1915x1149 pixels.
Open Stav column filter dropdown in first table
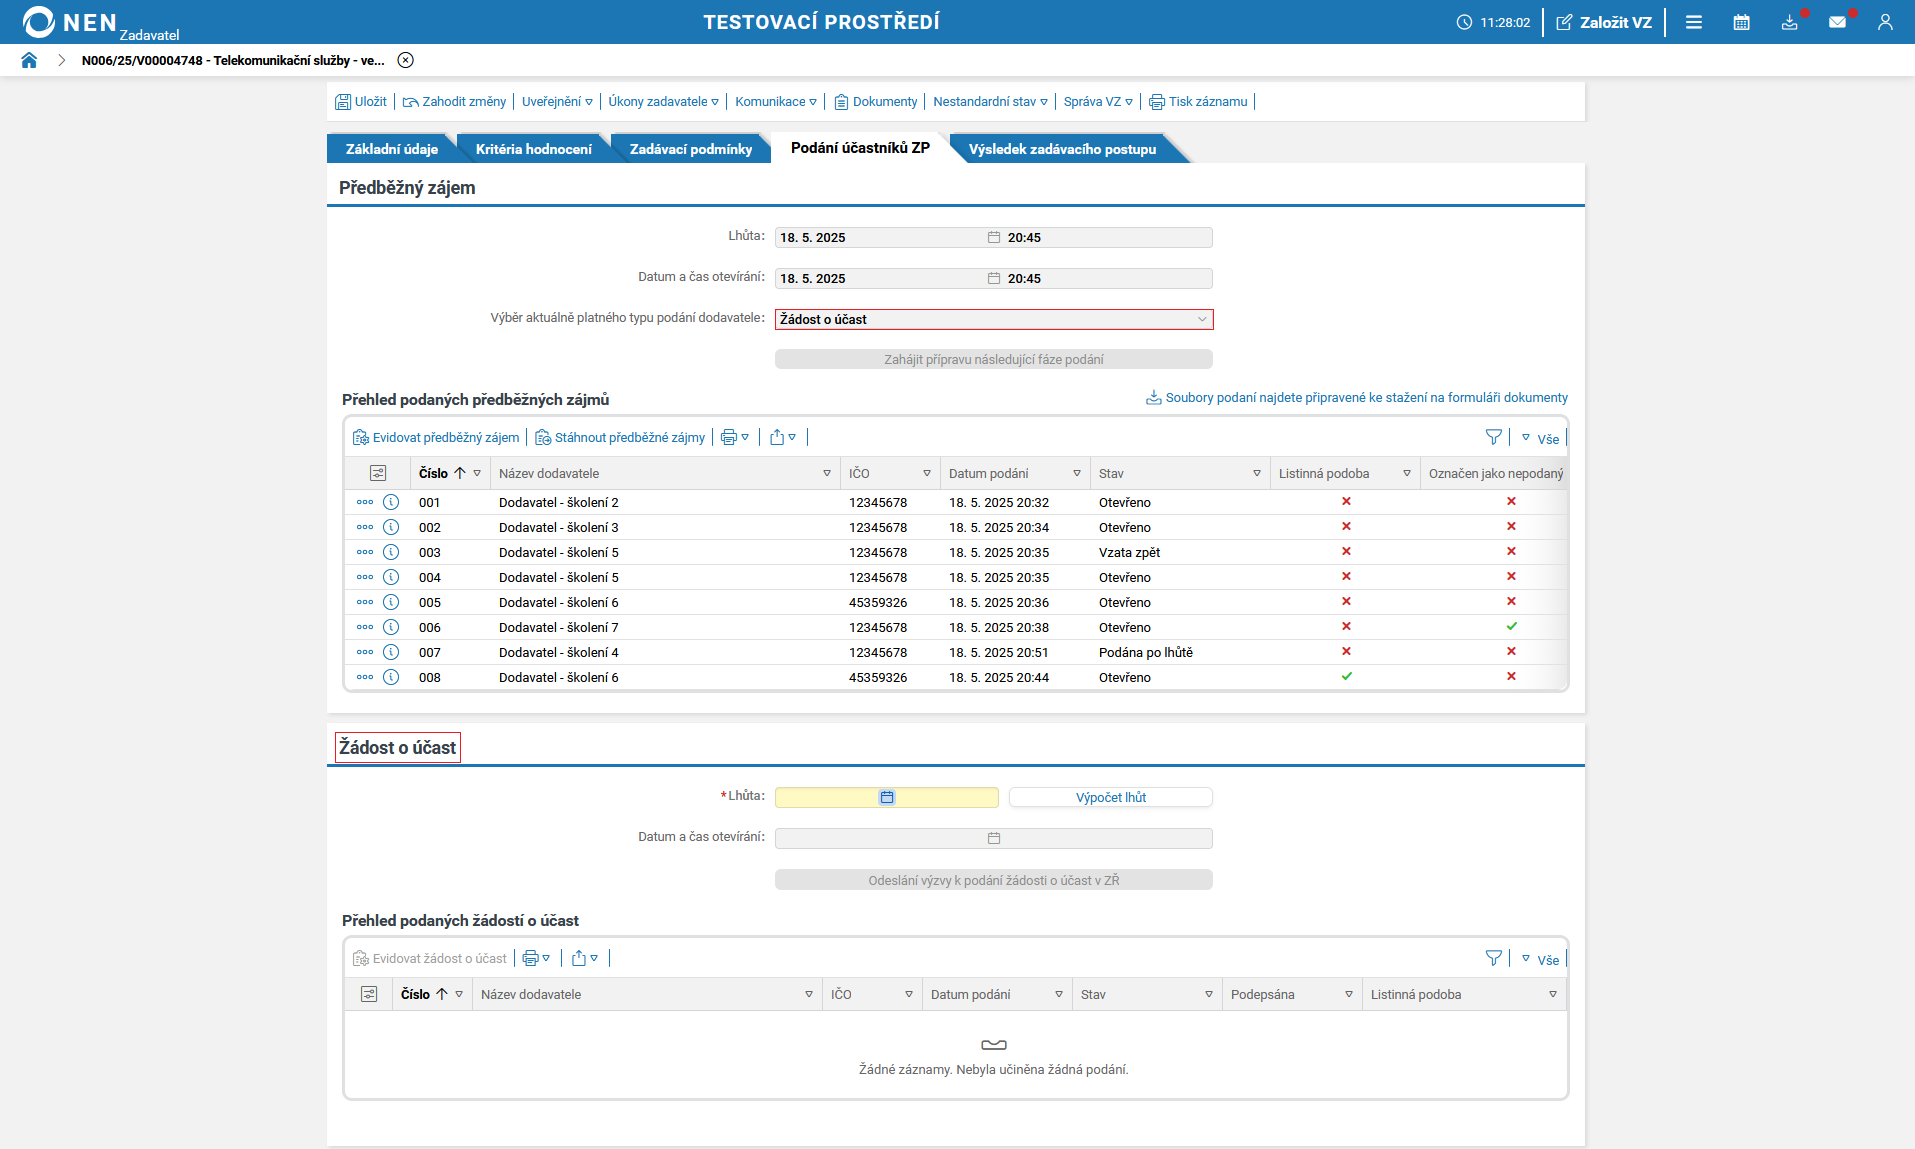pyautogui.click(x=1257, y=473)
